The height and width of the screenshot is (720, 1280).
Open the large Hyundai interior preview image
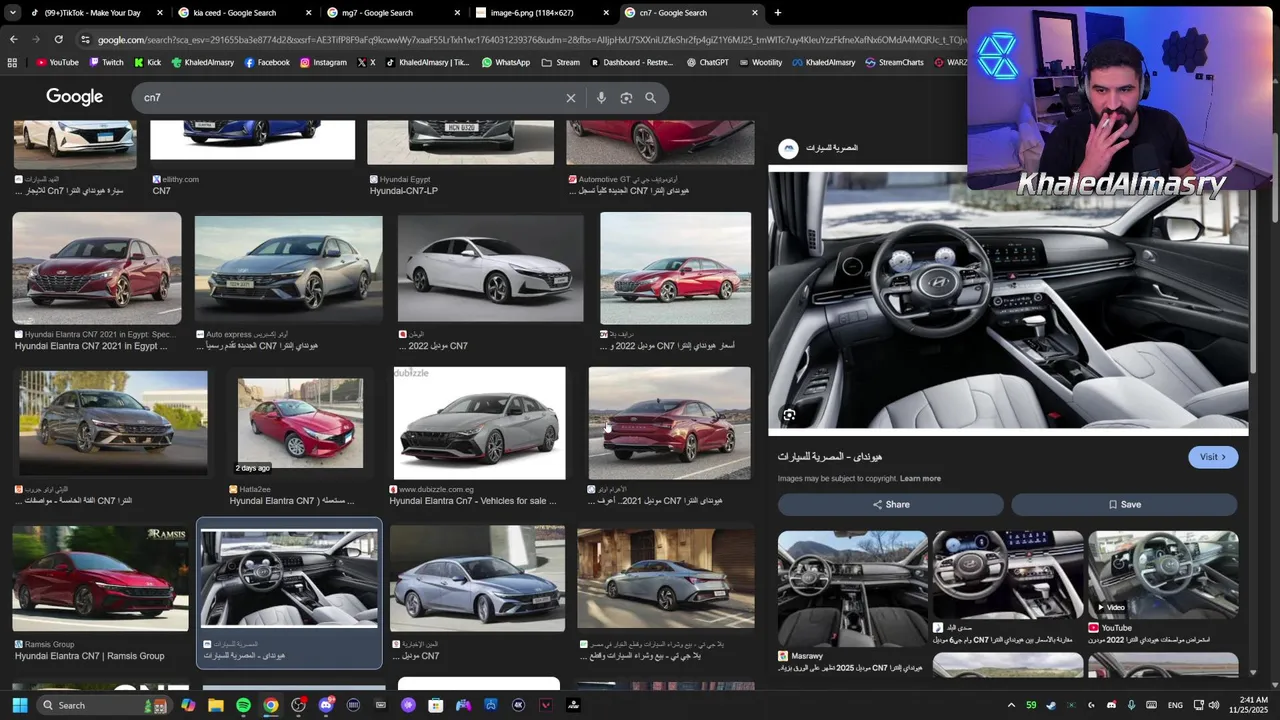click(x=1008, y=301)
